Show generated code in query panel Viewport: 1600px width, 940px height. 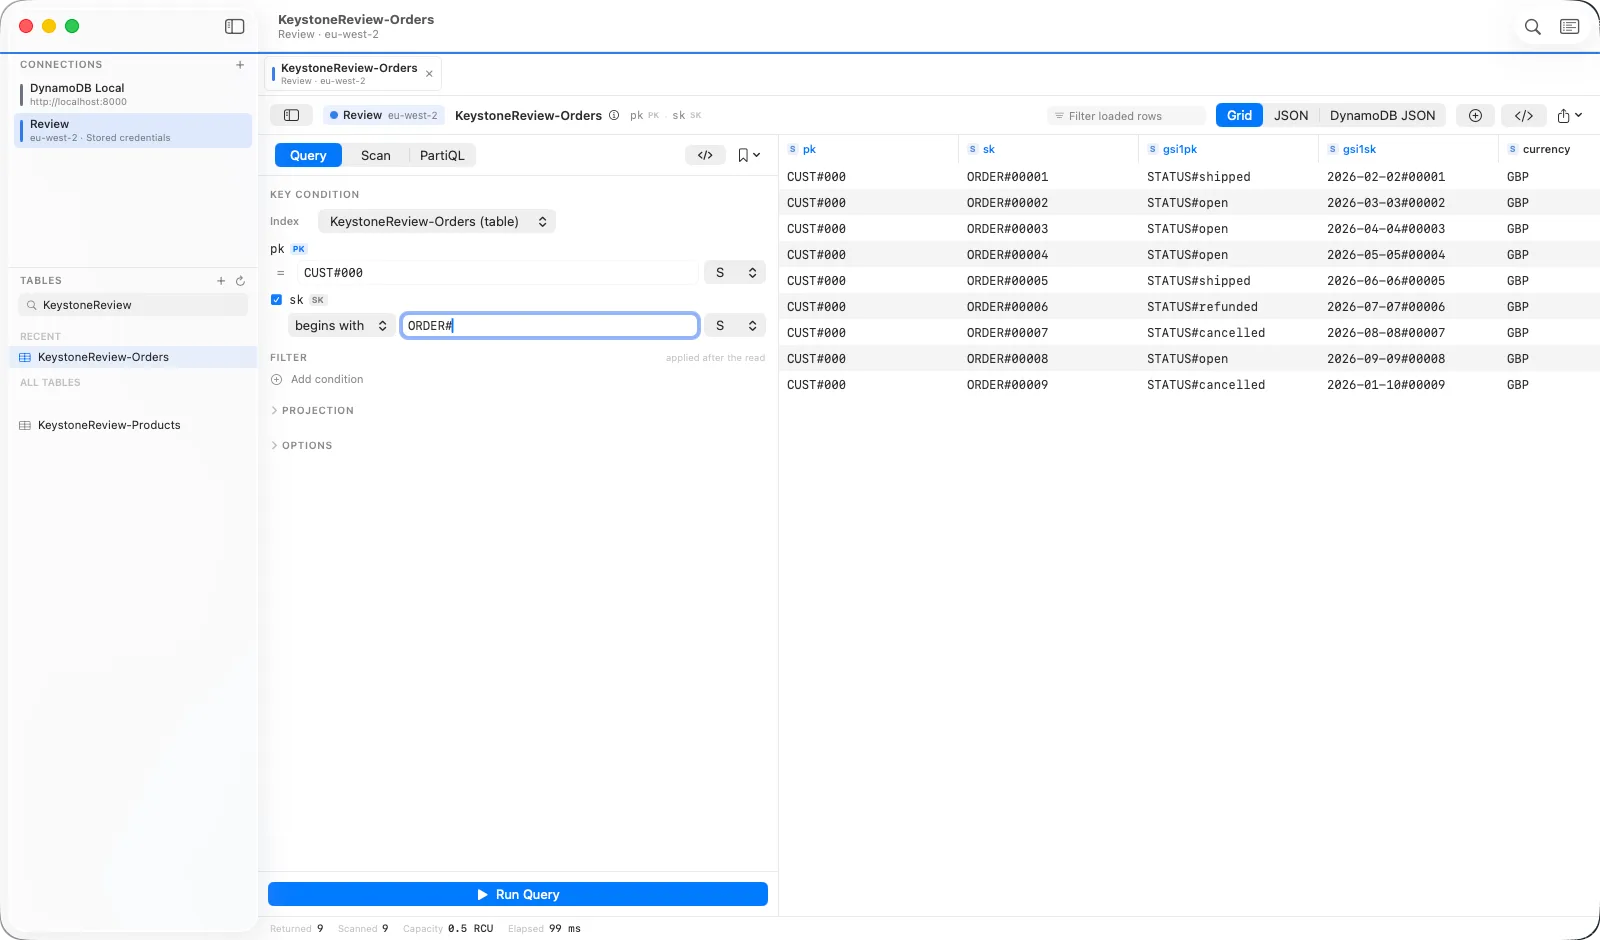click(705, 155)
